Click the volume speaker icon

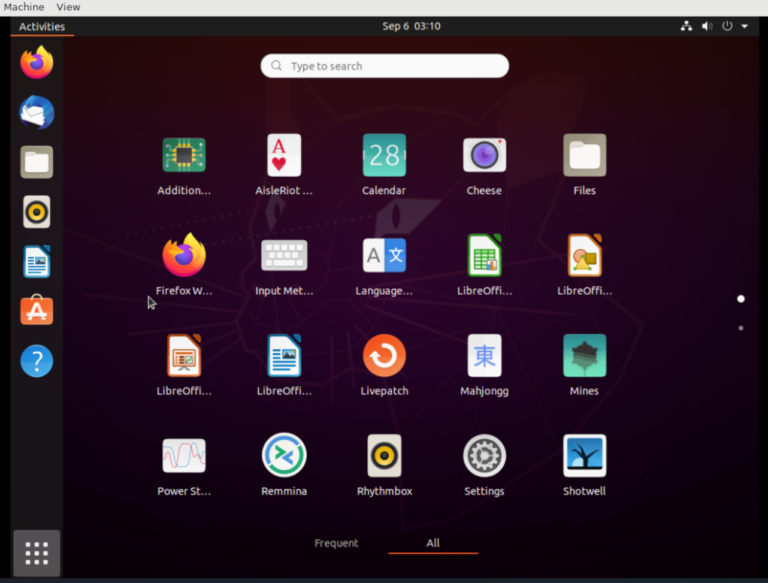coord(707,26)
